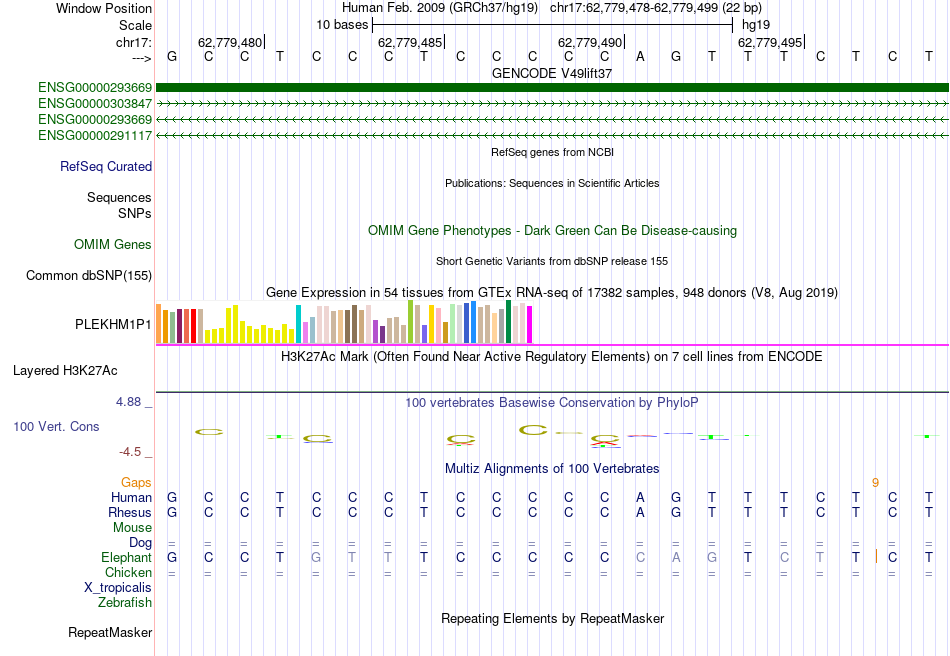Click ENSG00000293669 label beside the solid green bar

(x=95, y=88)
